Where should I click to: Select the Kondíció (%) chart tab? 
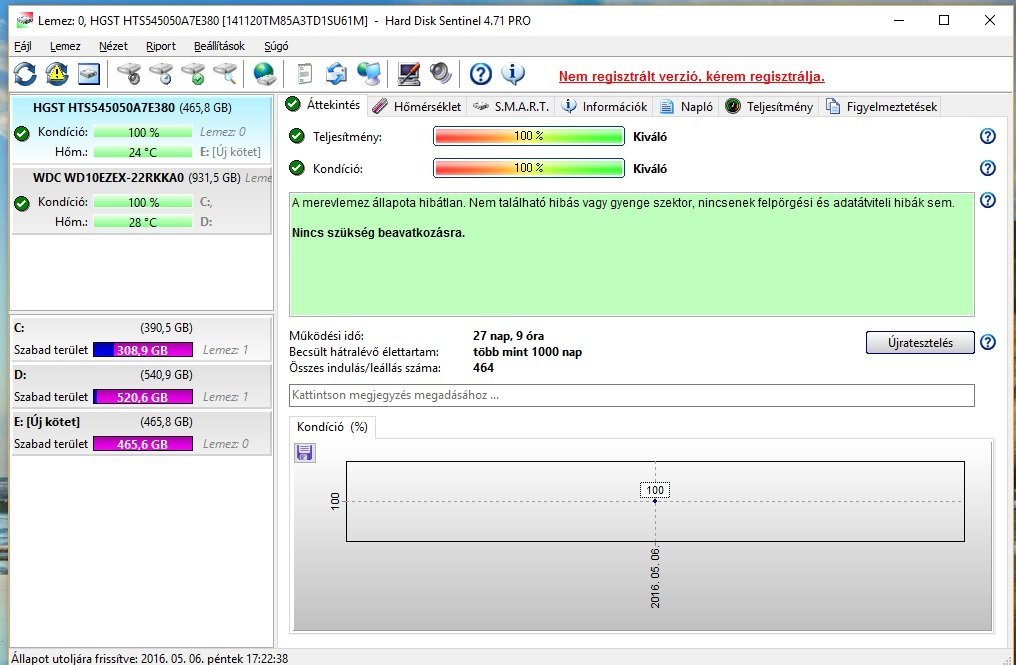(x=332, y=426)
